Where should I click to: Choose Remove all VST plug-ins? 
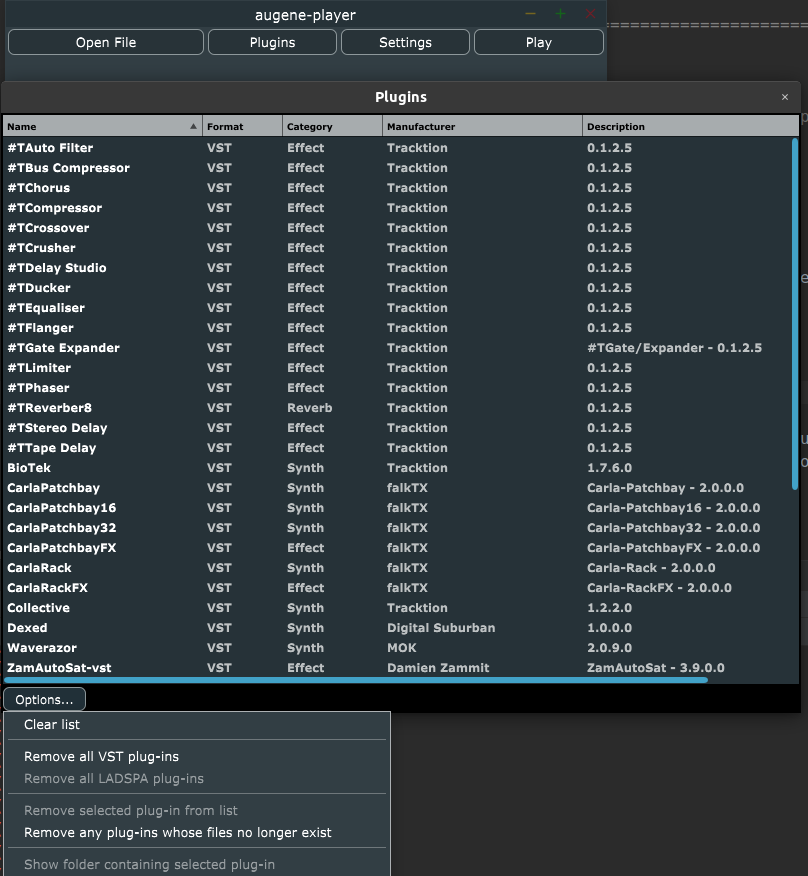197,756
